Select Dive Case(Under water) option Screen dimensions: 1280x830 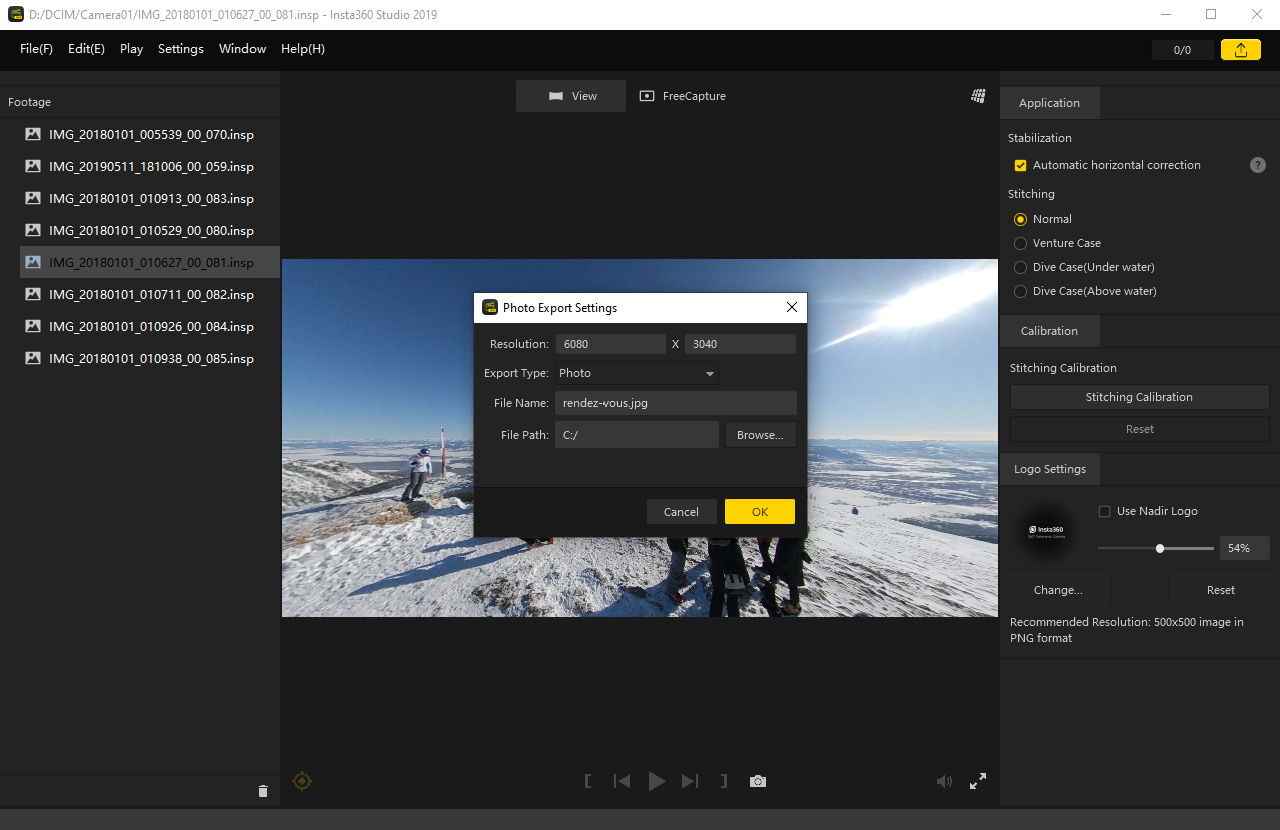coord(1020,267)
